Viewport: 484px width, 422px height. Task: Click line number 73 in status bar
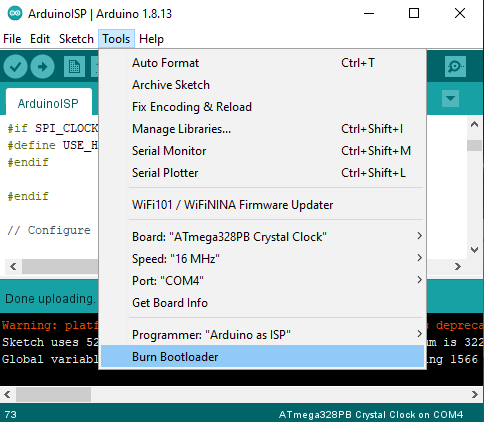[11, 415]
